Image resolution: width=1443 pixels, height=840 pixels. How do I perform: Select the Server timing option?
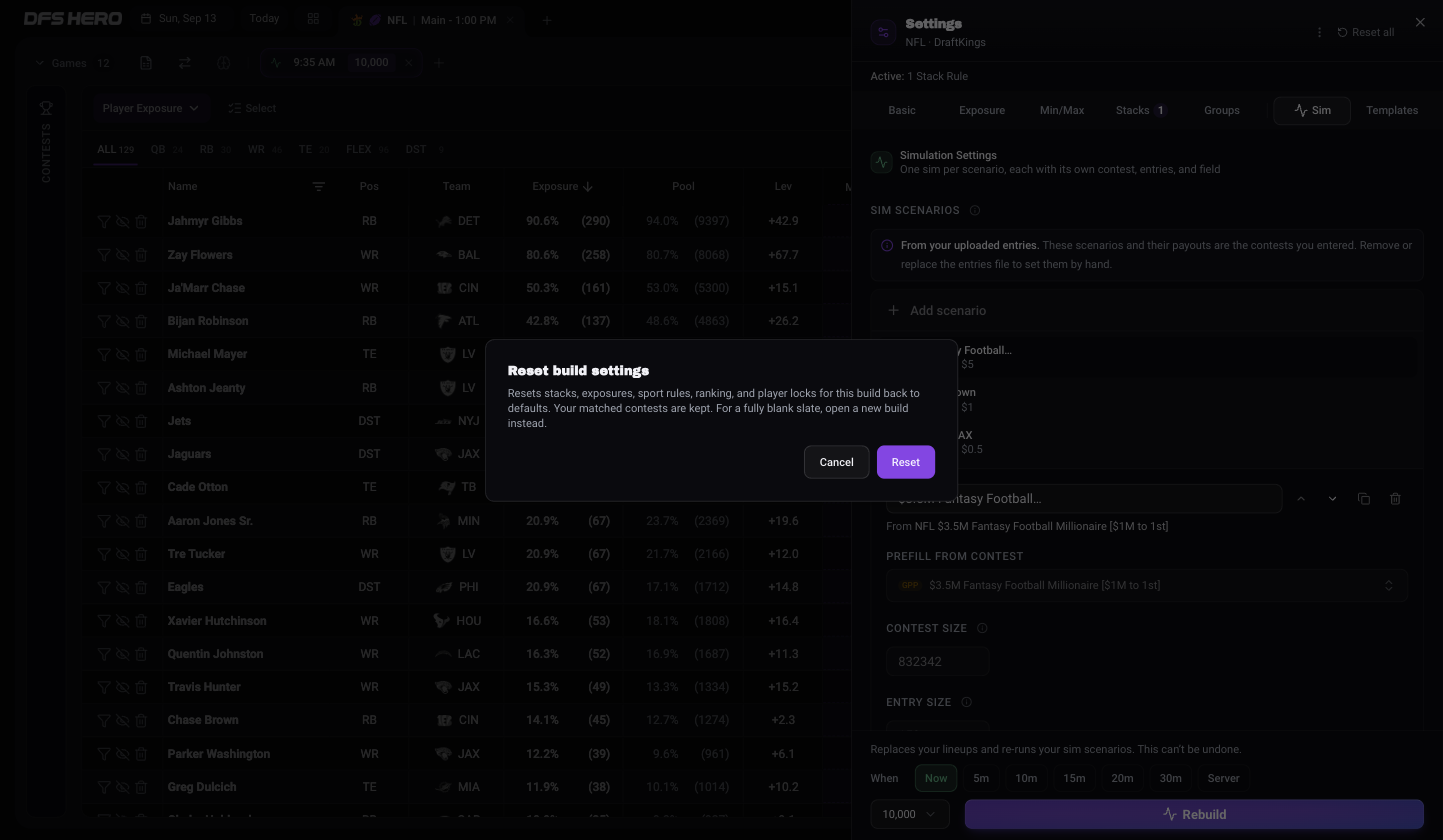1223,778
